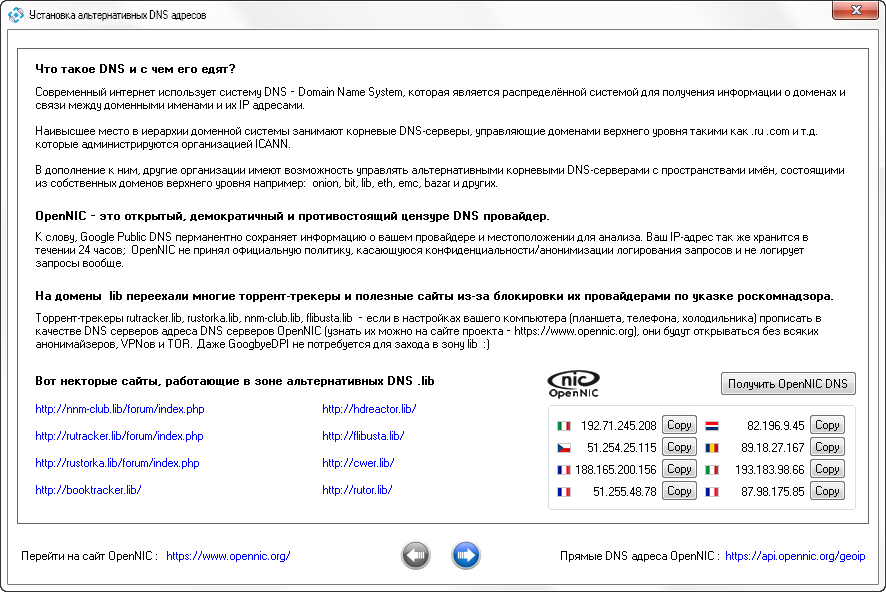
Task: Open the rutracker.lib forum link
Action: (x=119, y=436)
